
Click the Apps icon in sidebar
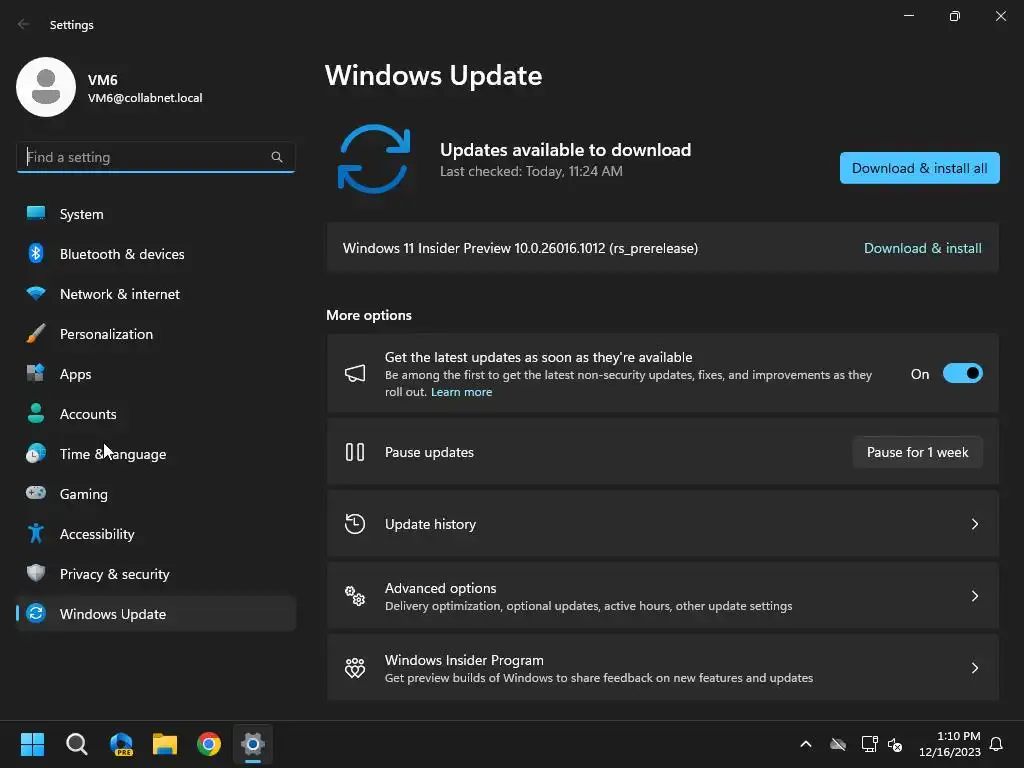[36, 373]
